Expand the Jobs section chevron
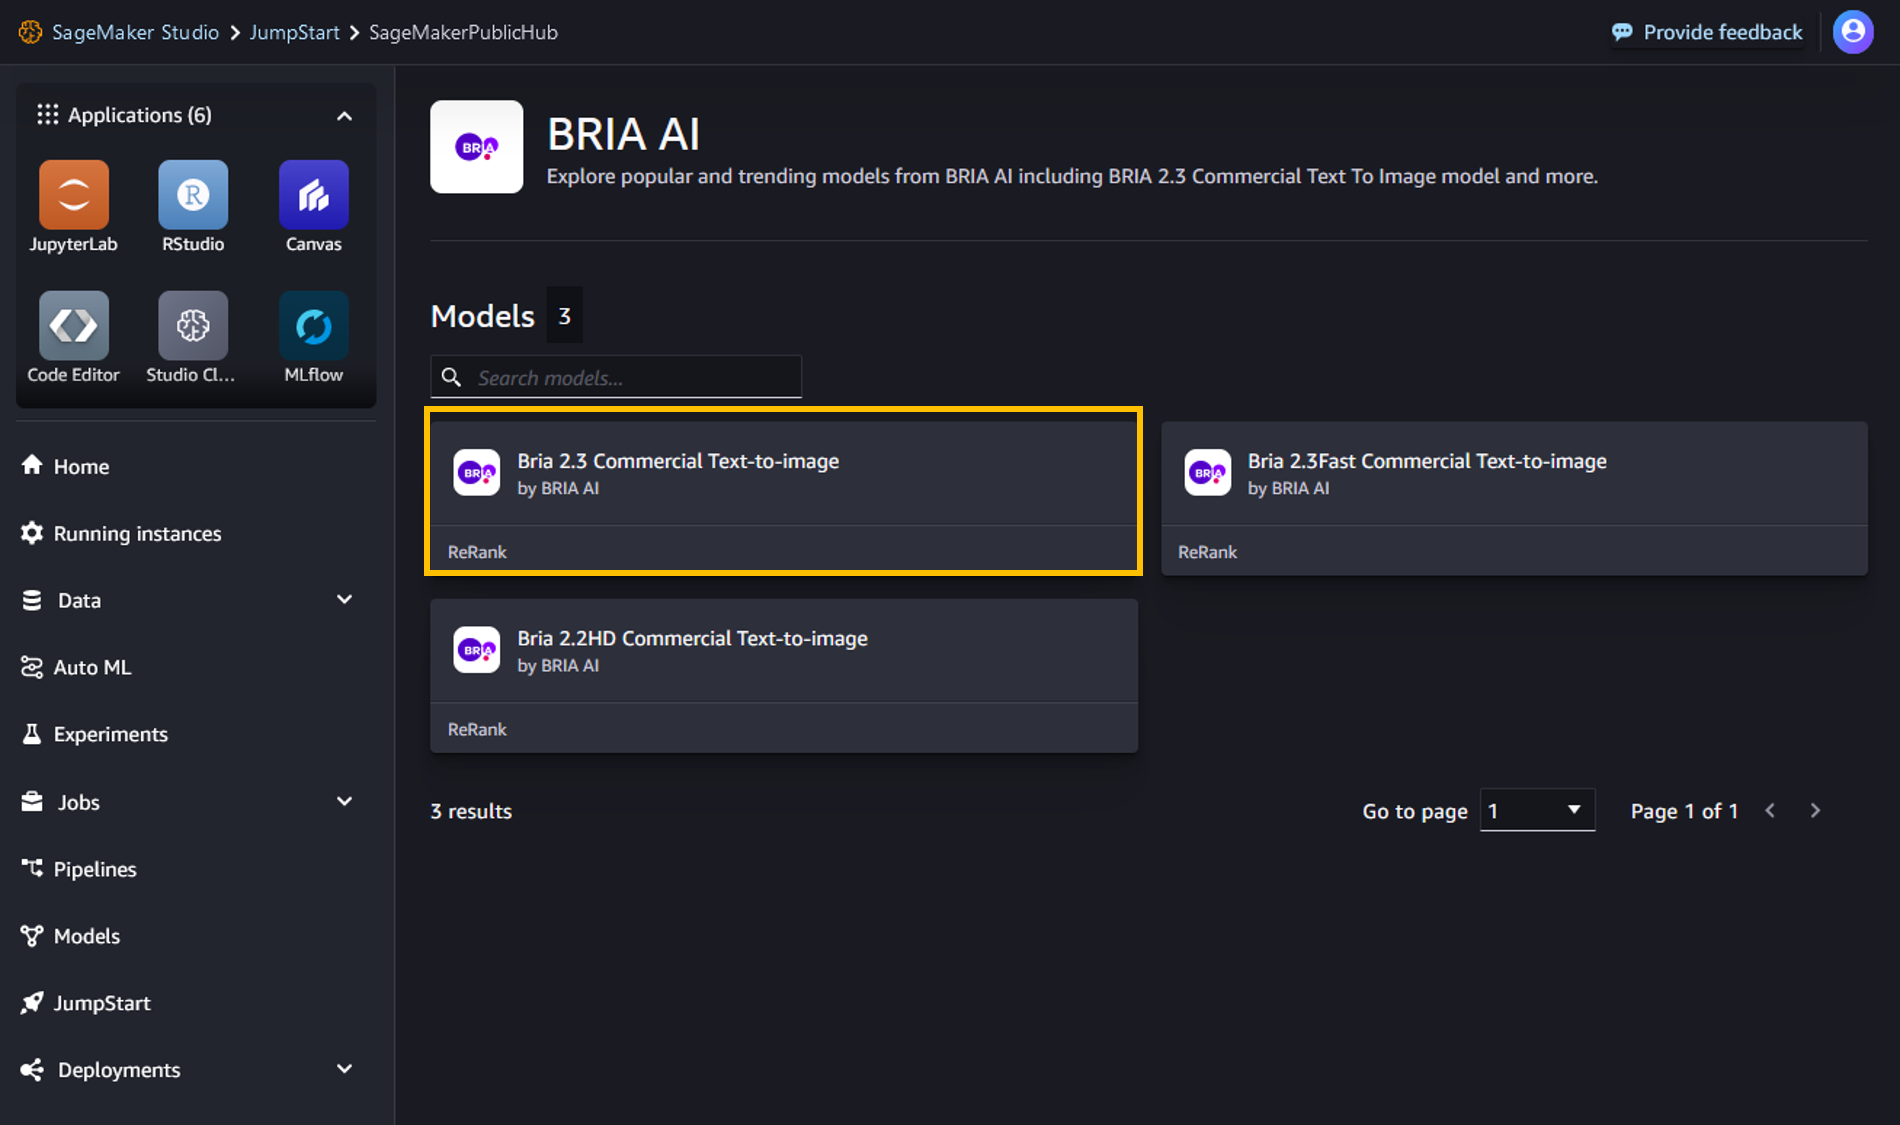 pos(344,801)
